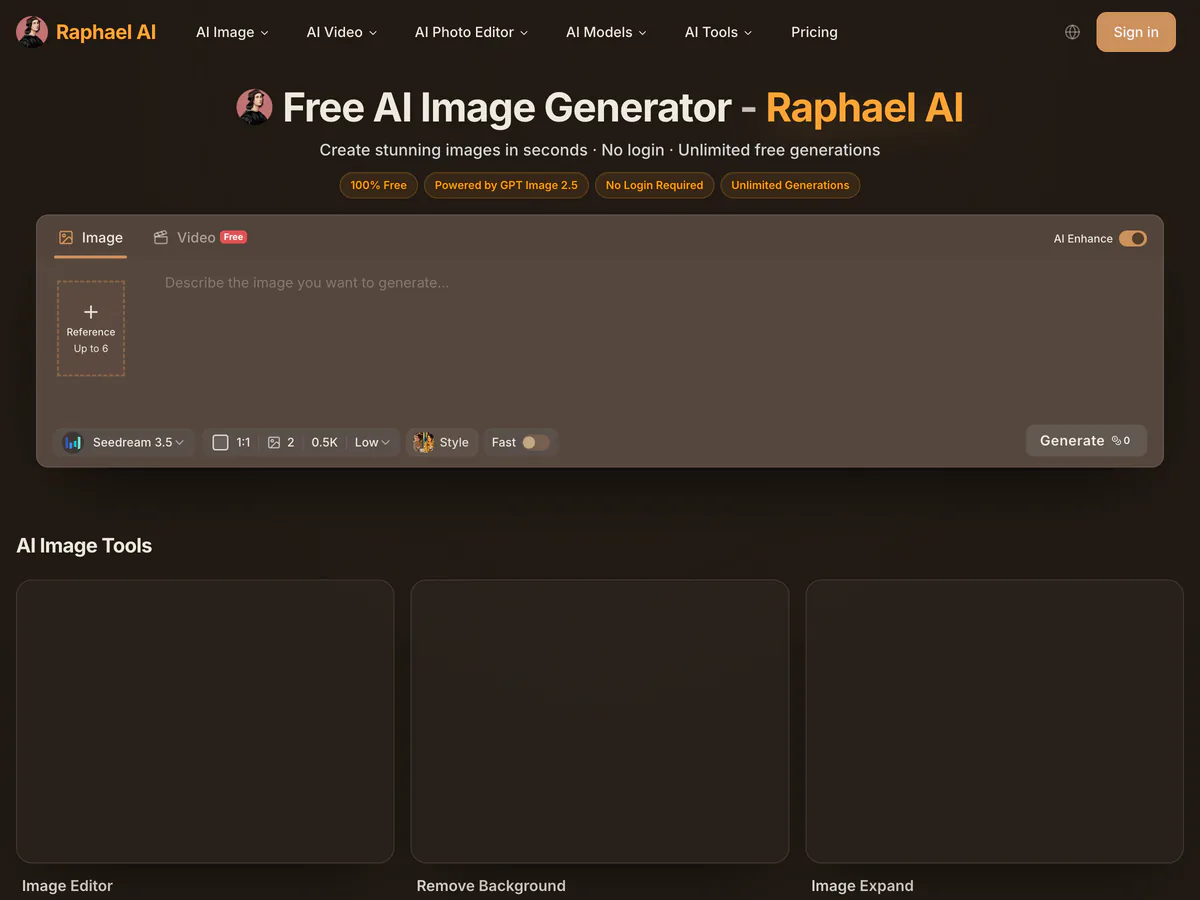Toggle the AI Enhance switch
This screenshot has width=1200, height=900.
coord(1133,238)
